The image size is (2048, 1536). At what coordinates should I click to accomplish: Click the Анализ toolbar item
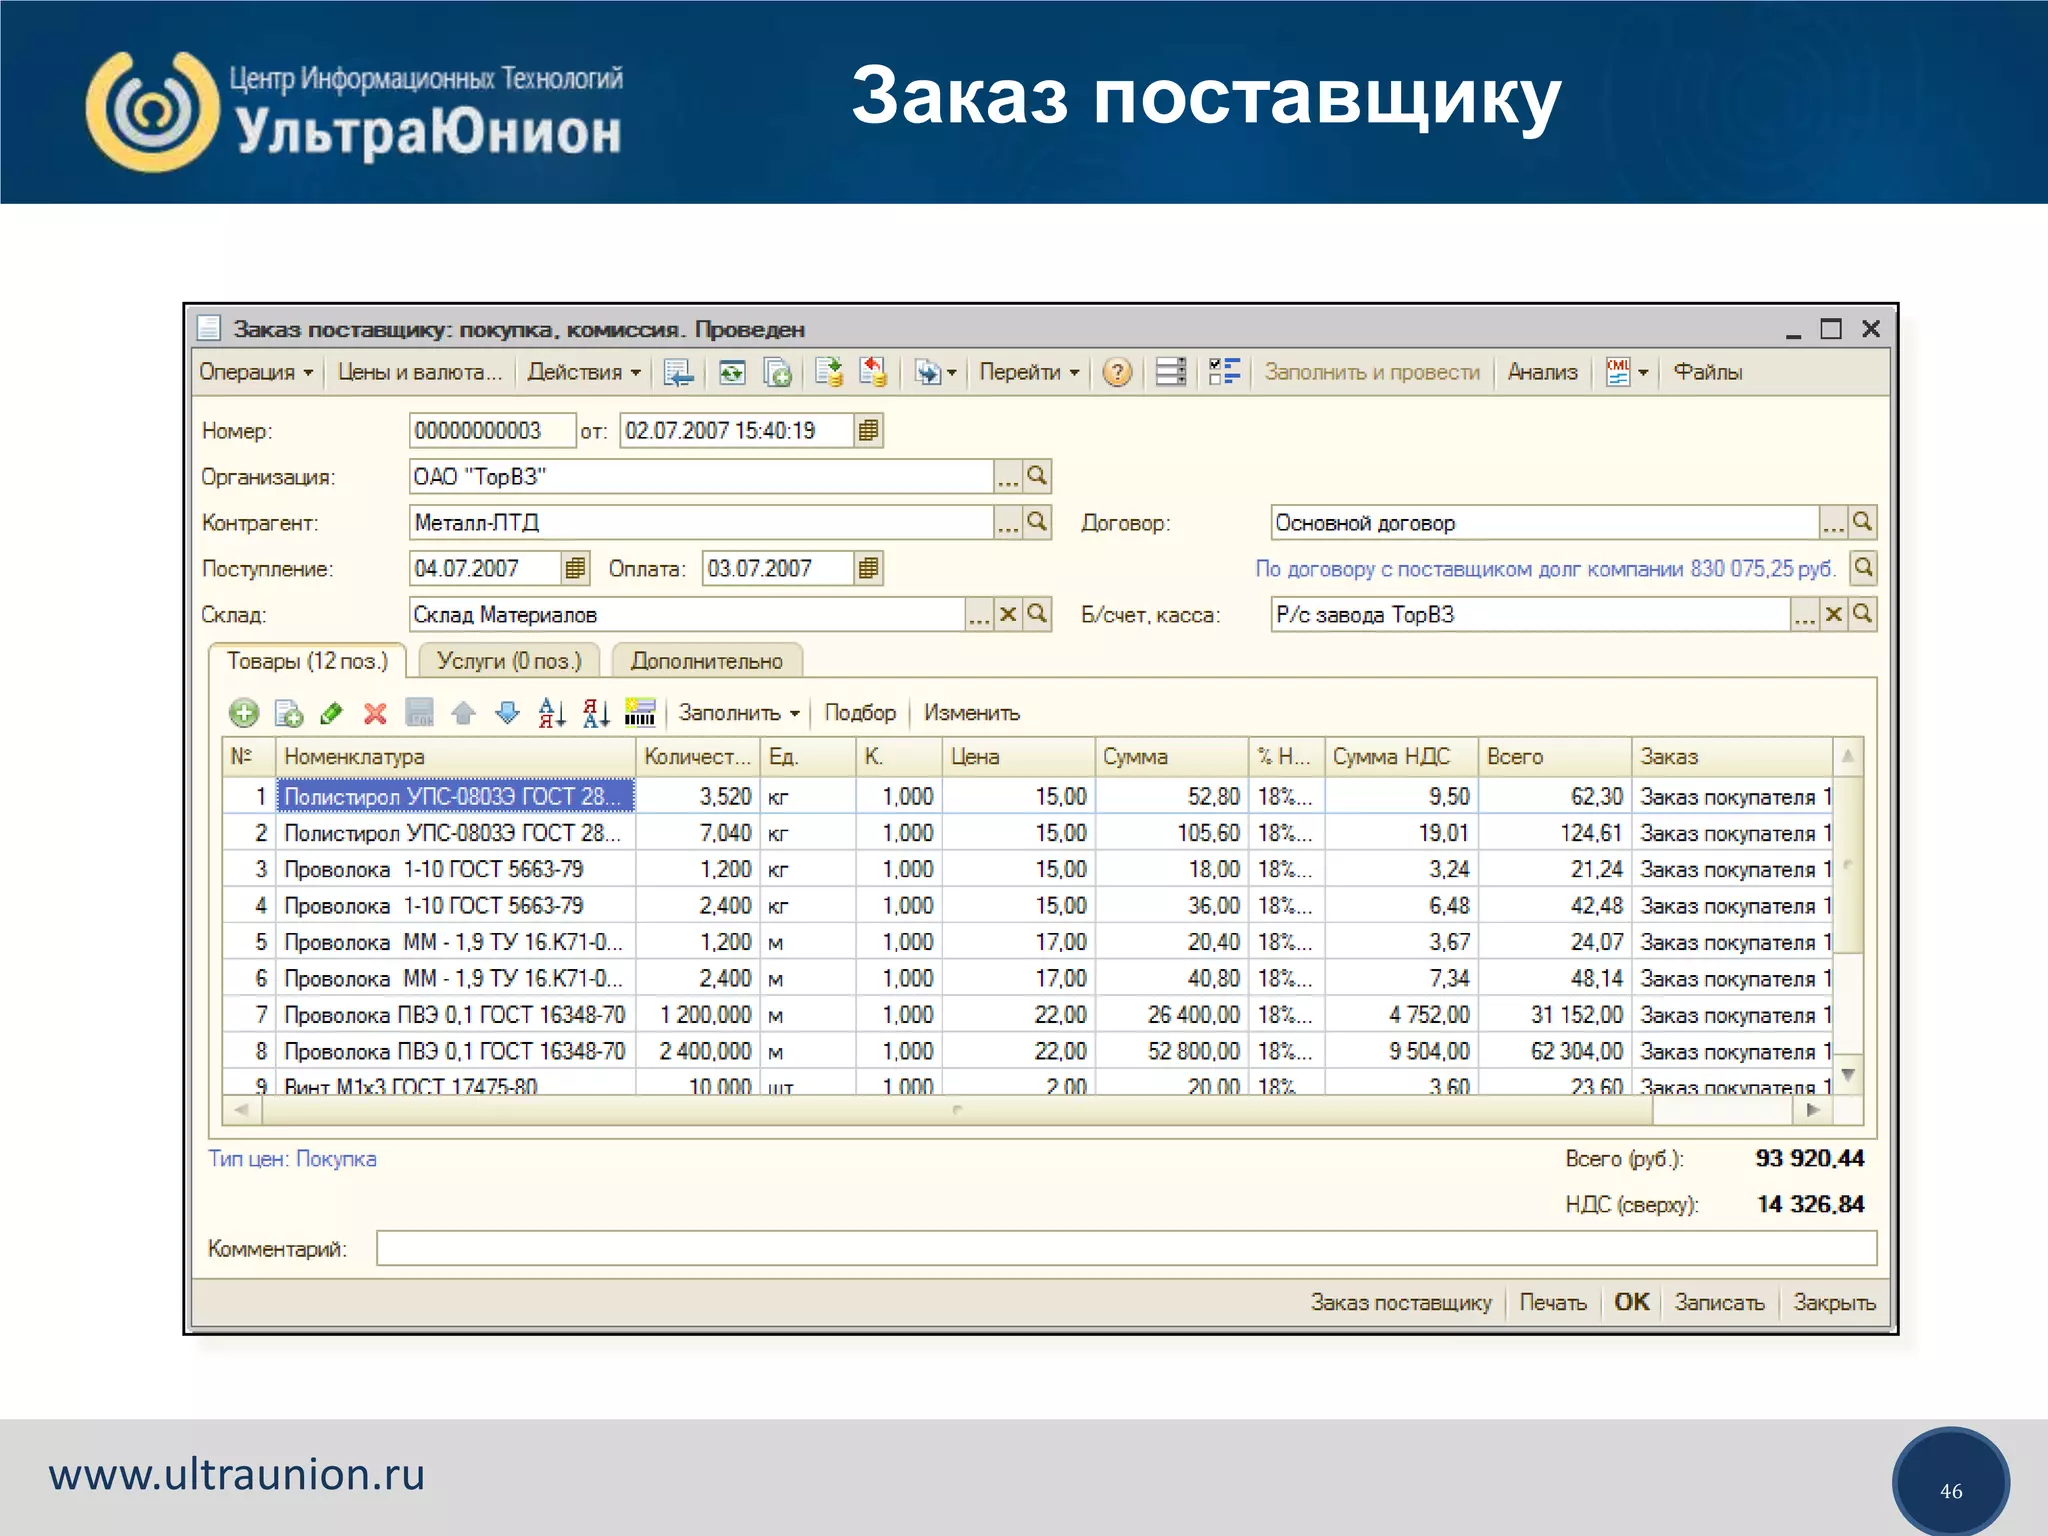[1542, 373]
